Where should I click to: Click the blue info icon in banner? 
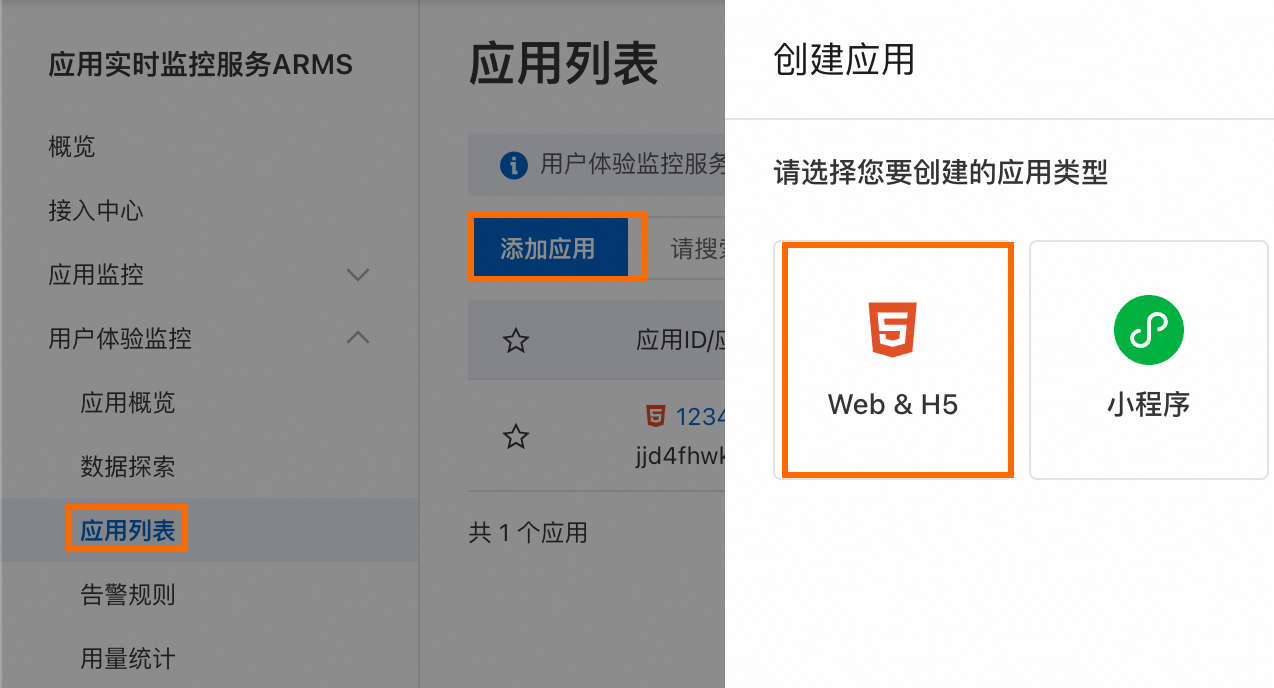(x=513, y=165)
